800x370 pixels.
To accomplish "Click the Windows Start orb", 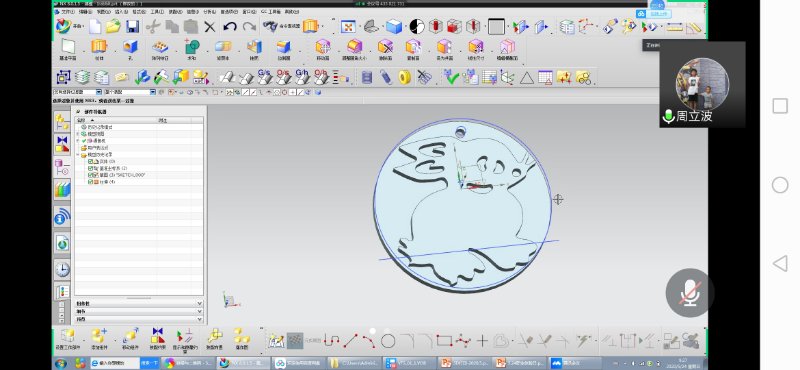I will point(61,363).
